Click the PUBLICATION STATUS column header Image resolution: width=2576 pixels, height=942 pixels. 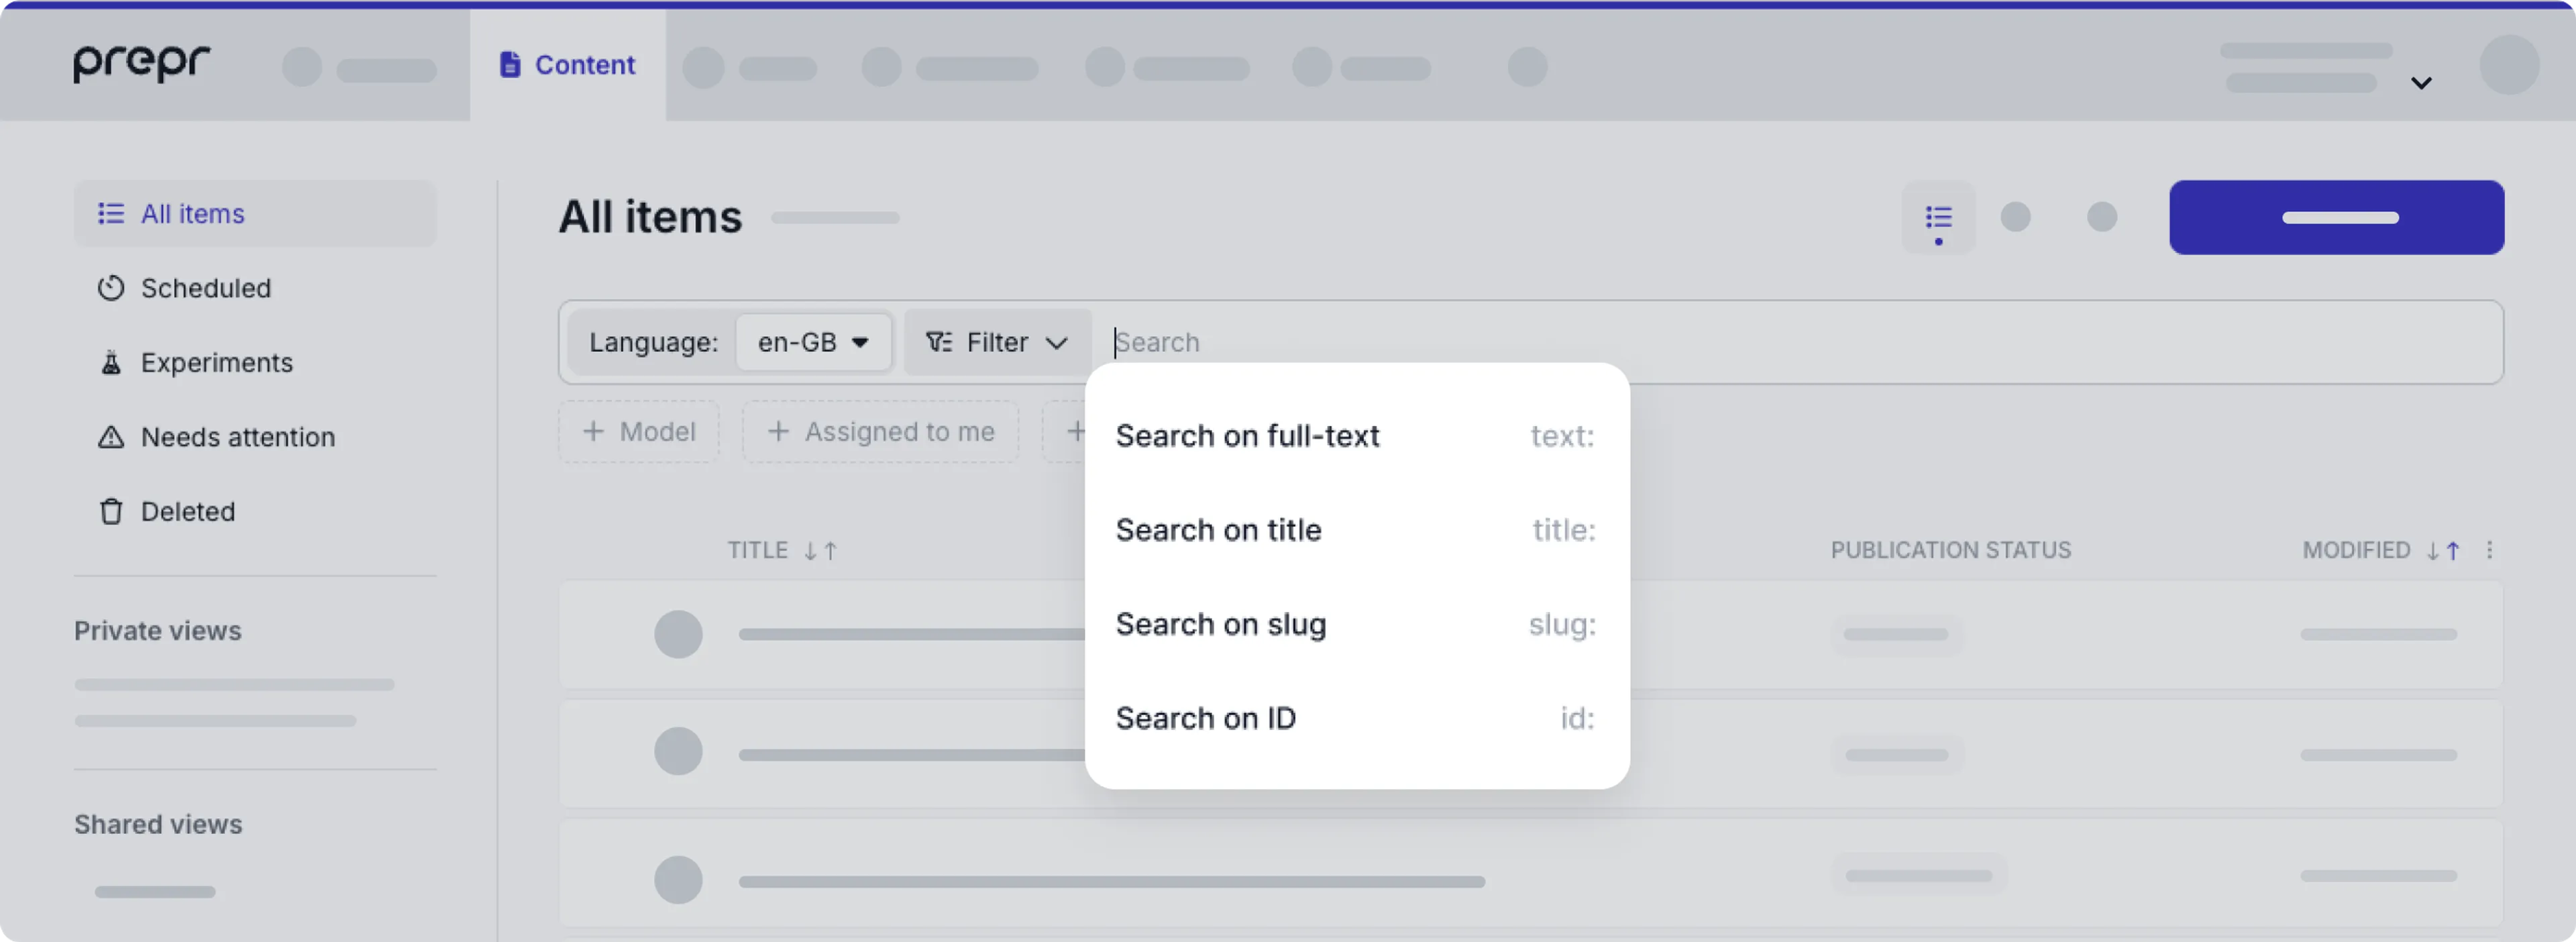coord(1950,550)
